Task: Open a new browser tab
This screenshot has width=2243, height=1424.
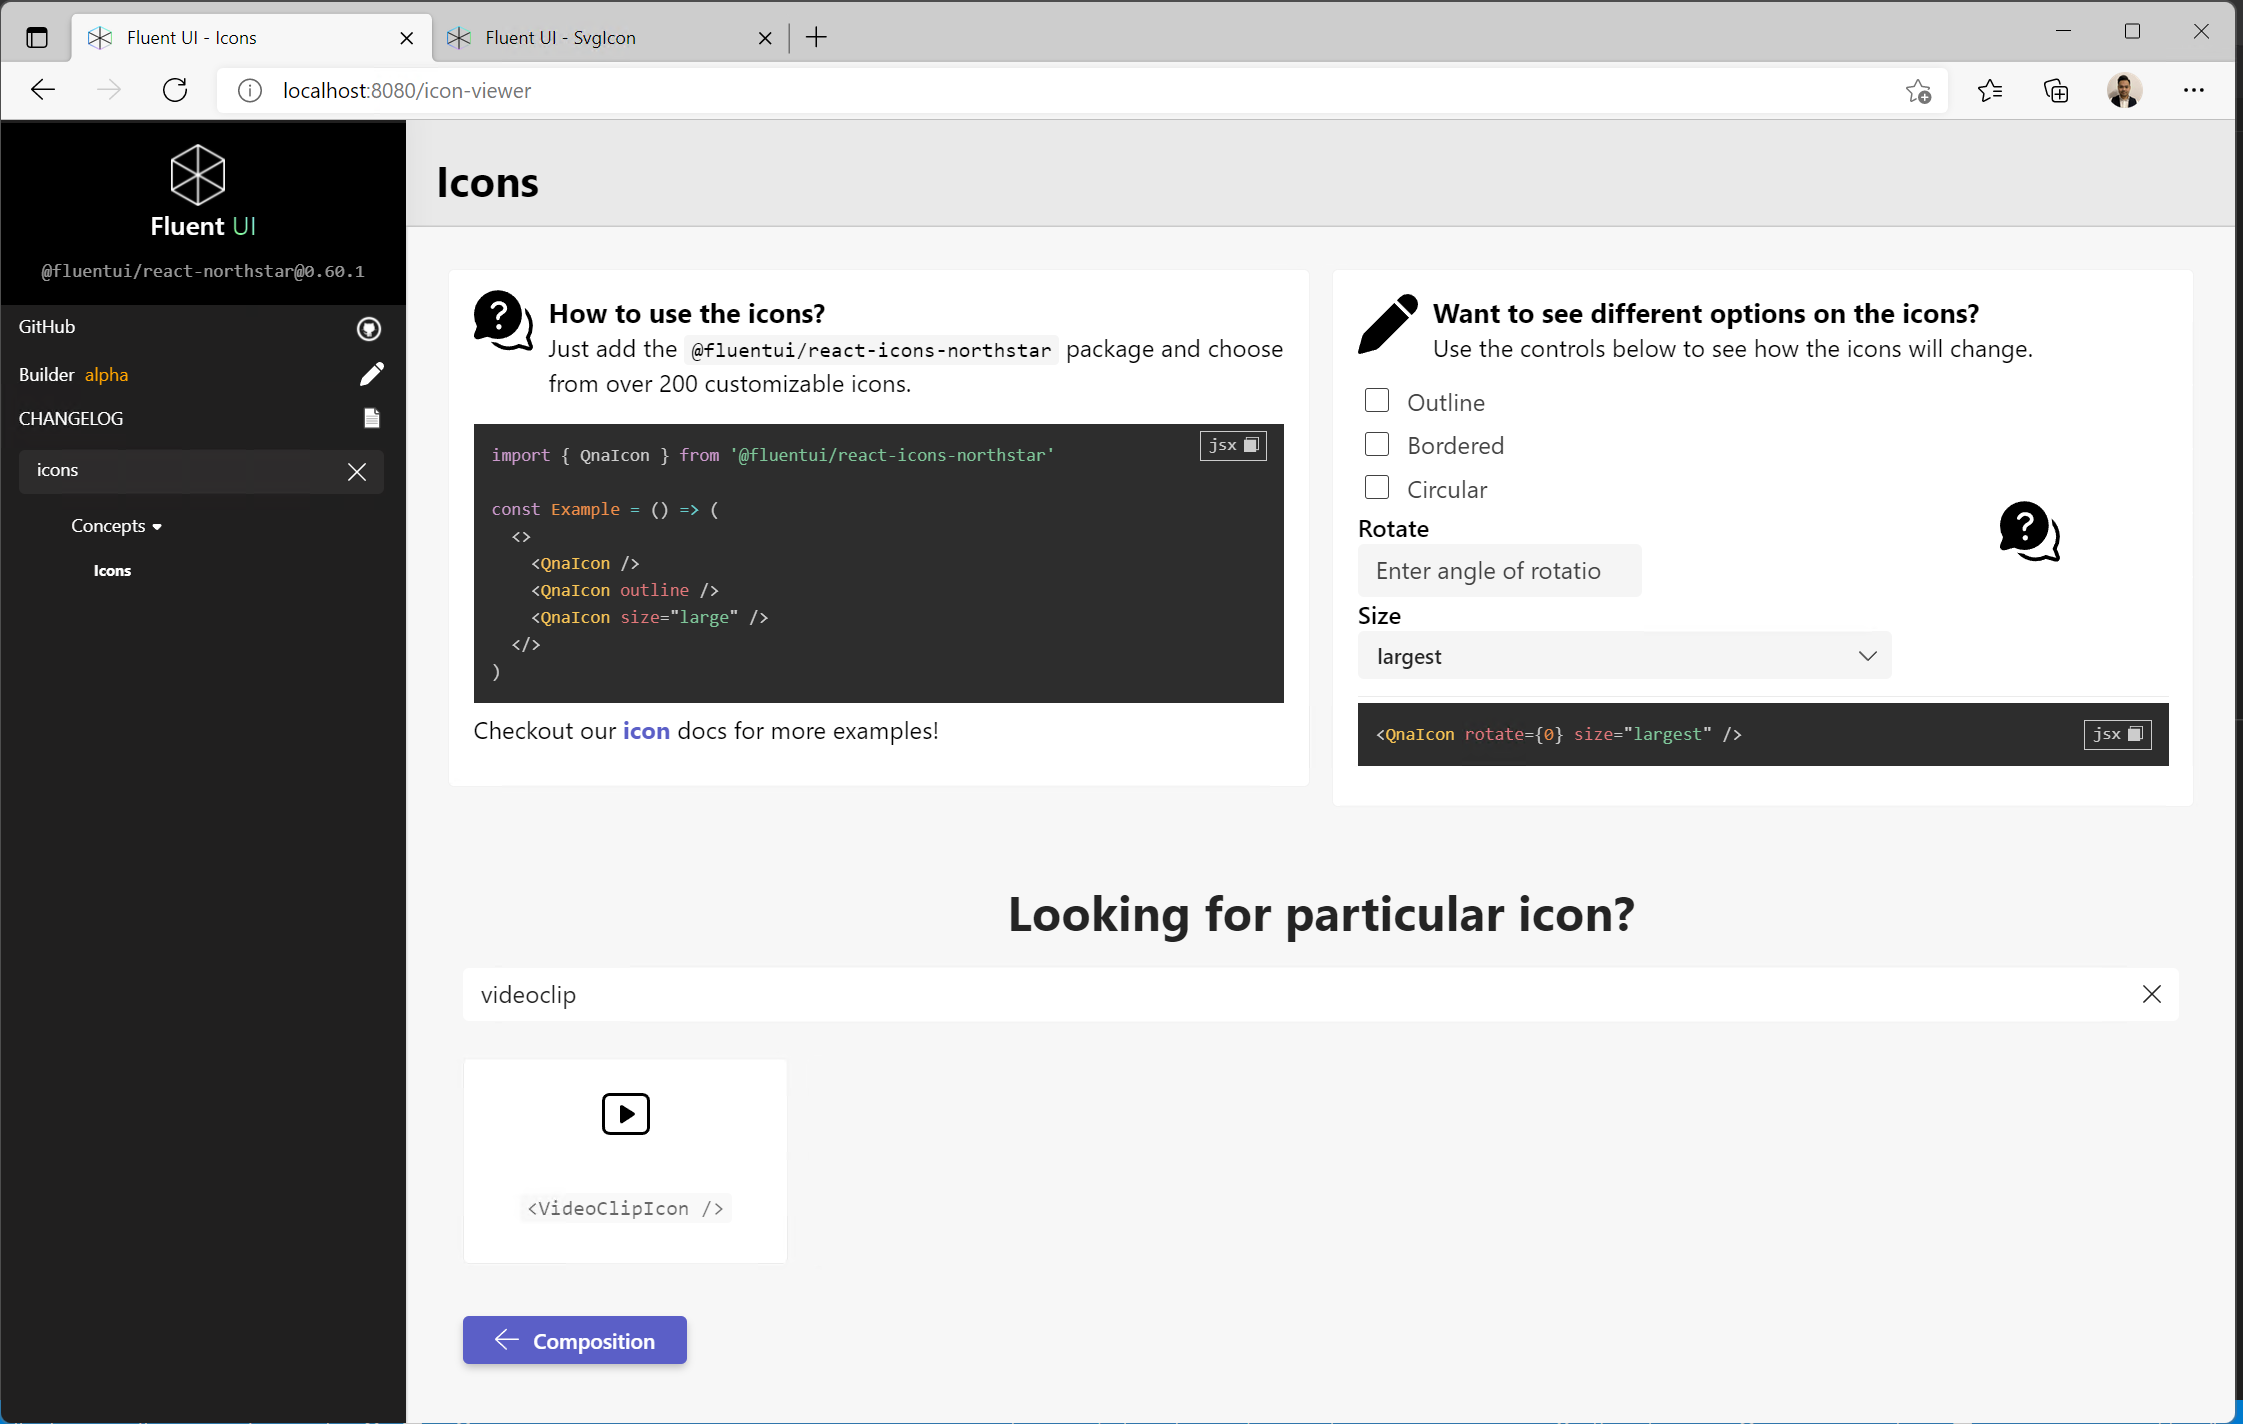Action: pos(816,38)
